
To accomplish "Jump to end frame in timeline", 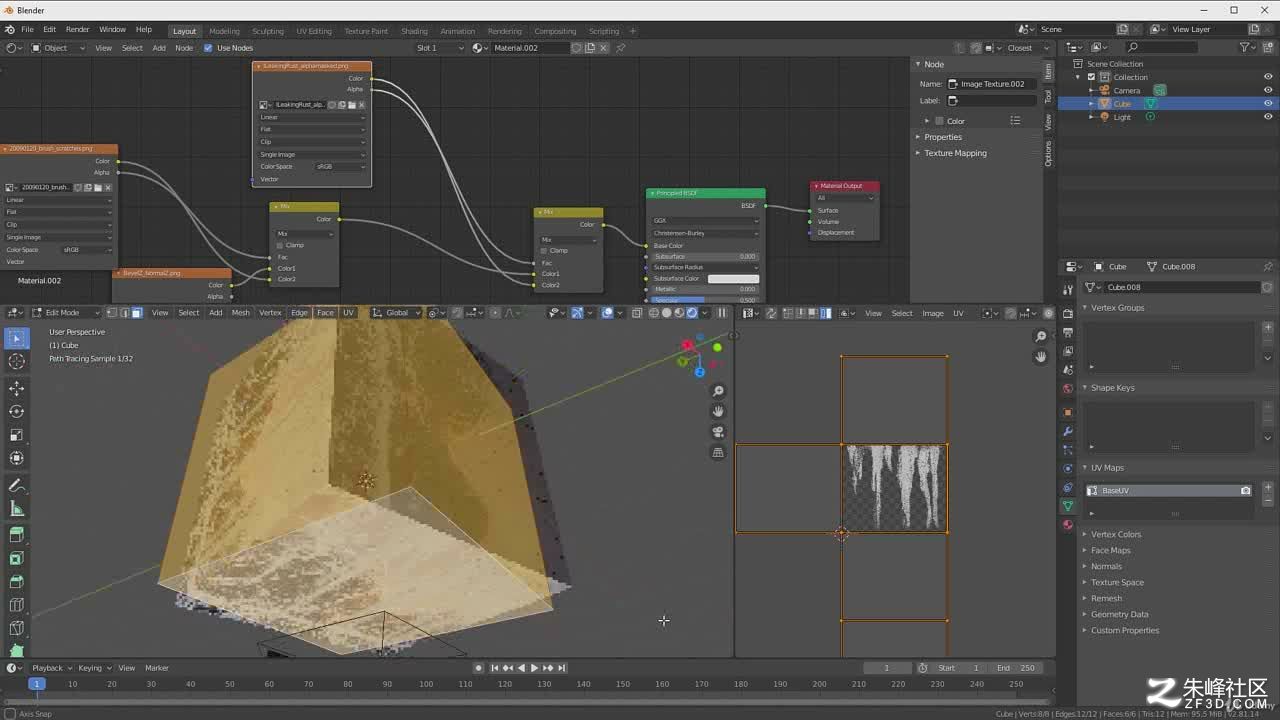I will pyautogui.click(x=561, y=668).
